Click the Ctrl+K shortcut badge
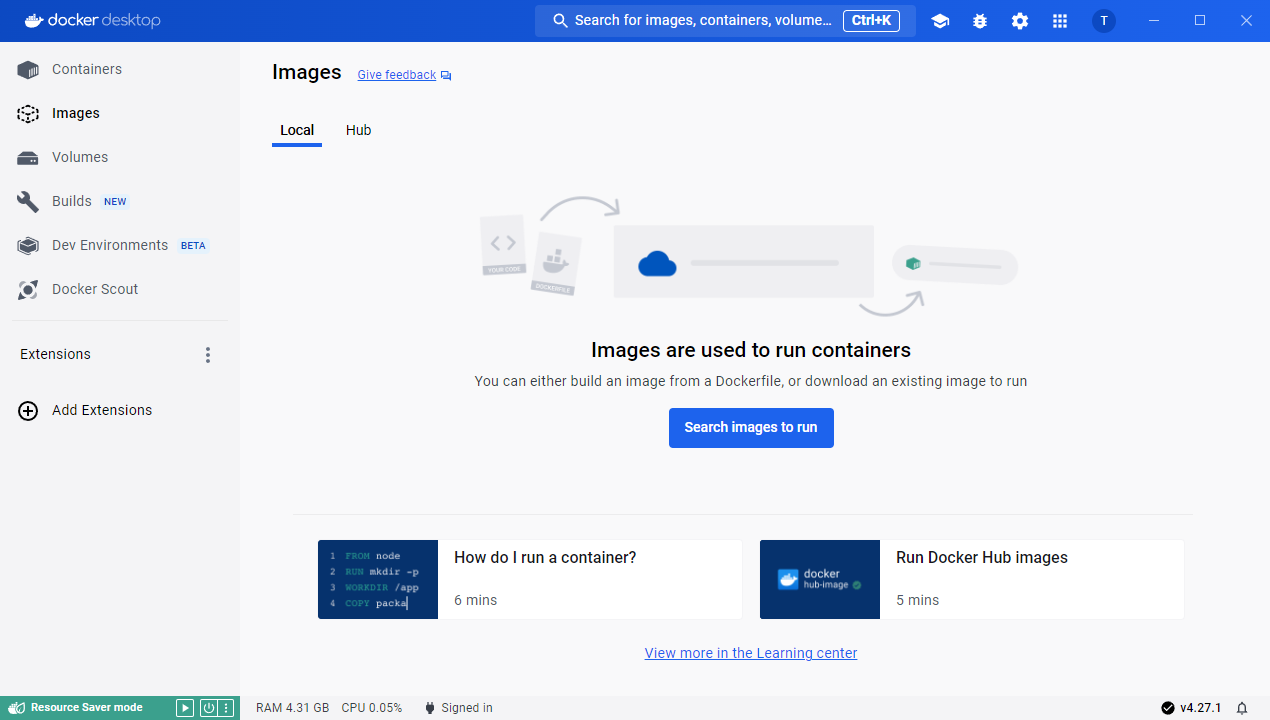The width and height of the screenshot is (1270, 720). [x=872, y=20]
